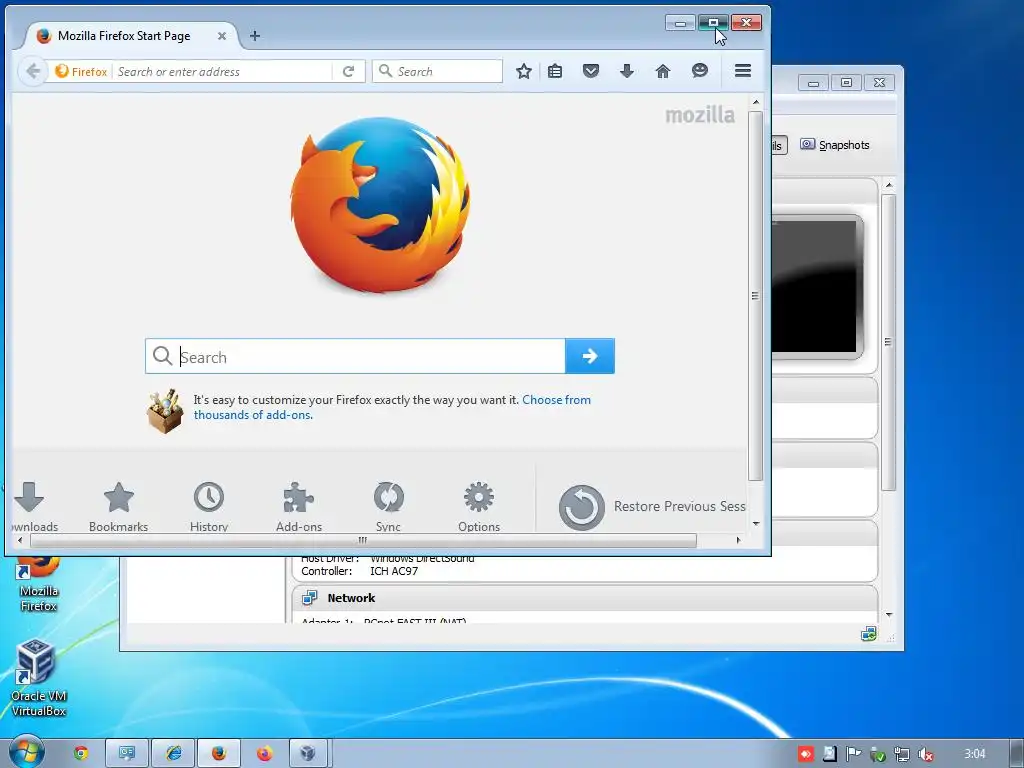
Task: Click the muted volume tray icon
Action: pos(925,754)
